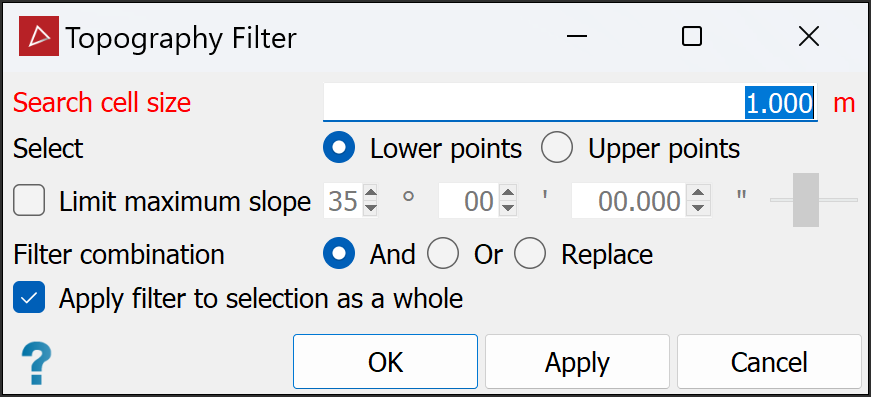
Task: Decrease the slope minutes with down arrow
Action: 508,208
